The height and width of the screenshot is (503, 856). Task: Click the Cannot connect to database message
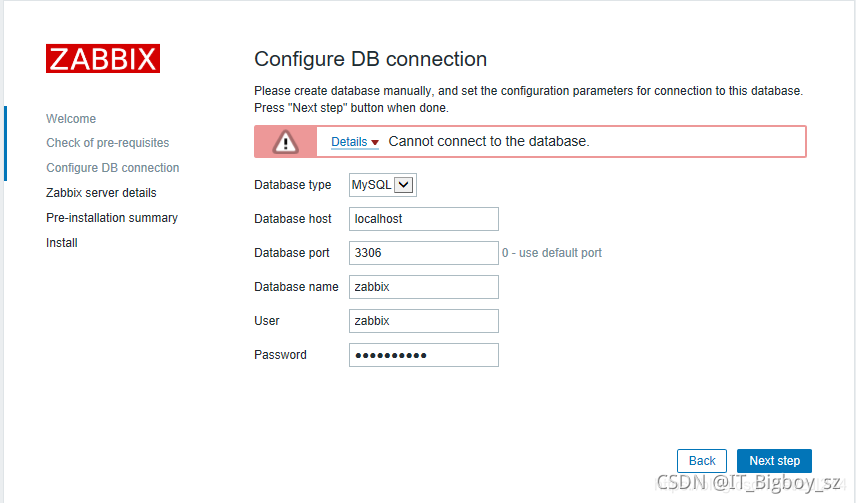coord(489,142)
